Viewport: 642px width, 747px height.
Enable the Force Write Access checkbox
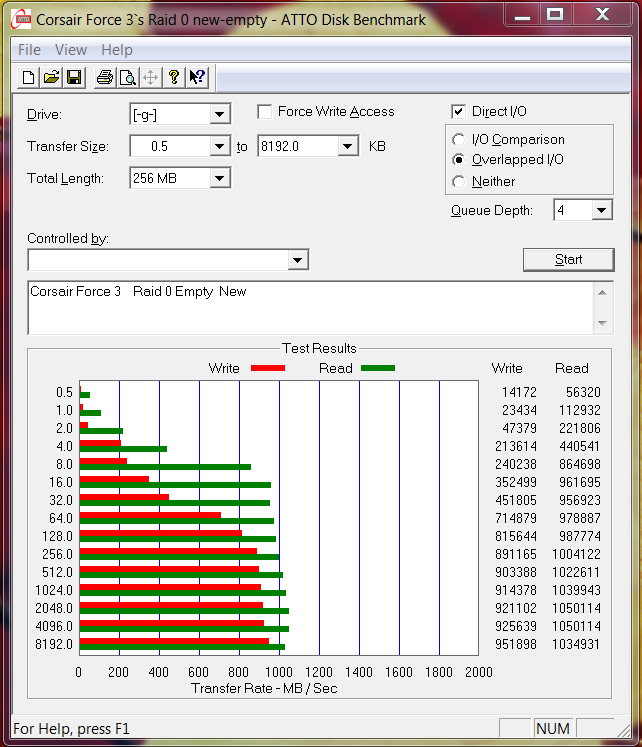click(x=265, y=112)
